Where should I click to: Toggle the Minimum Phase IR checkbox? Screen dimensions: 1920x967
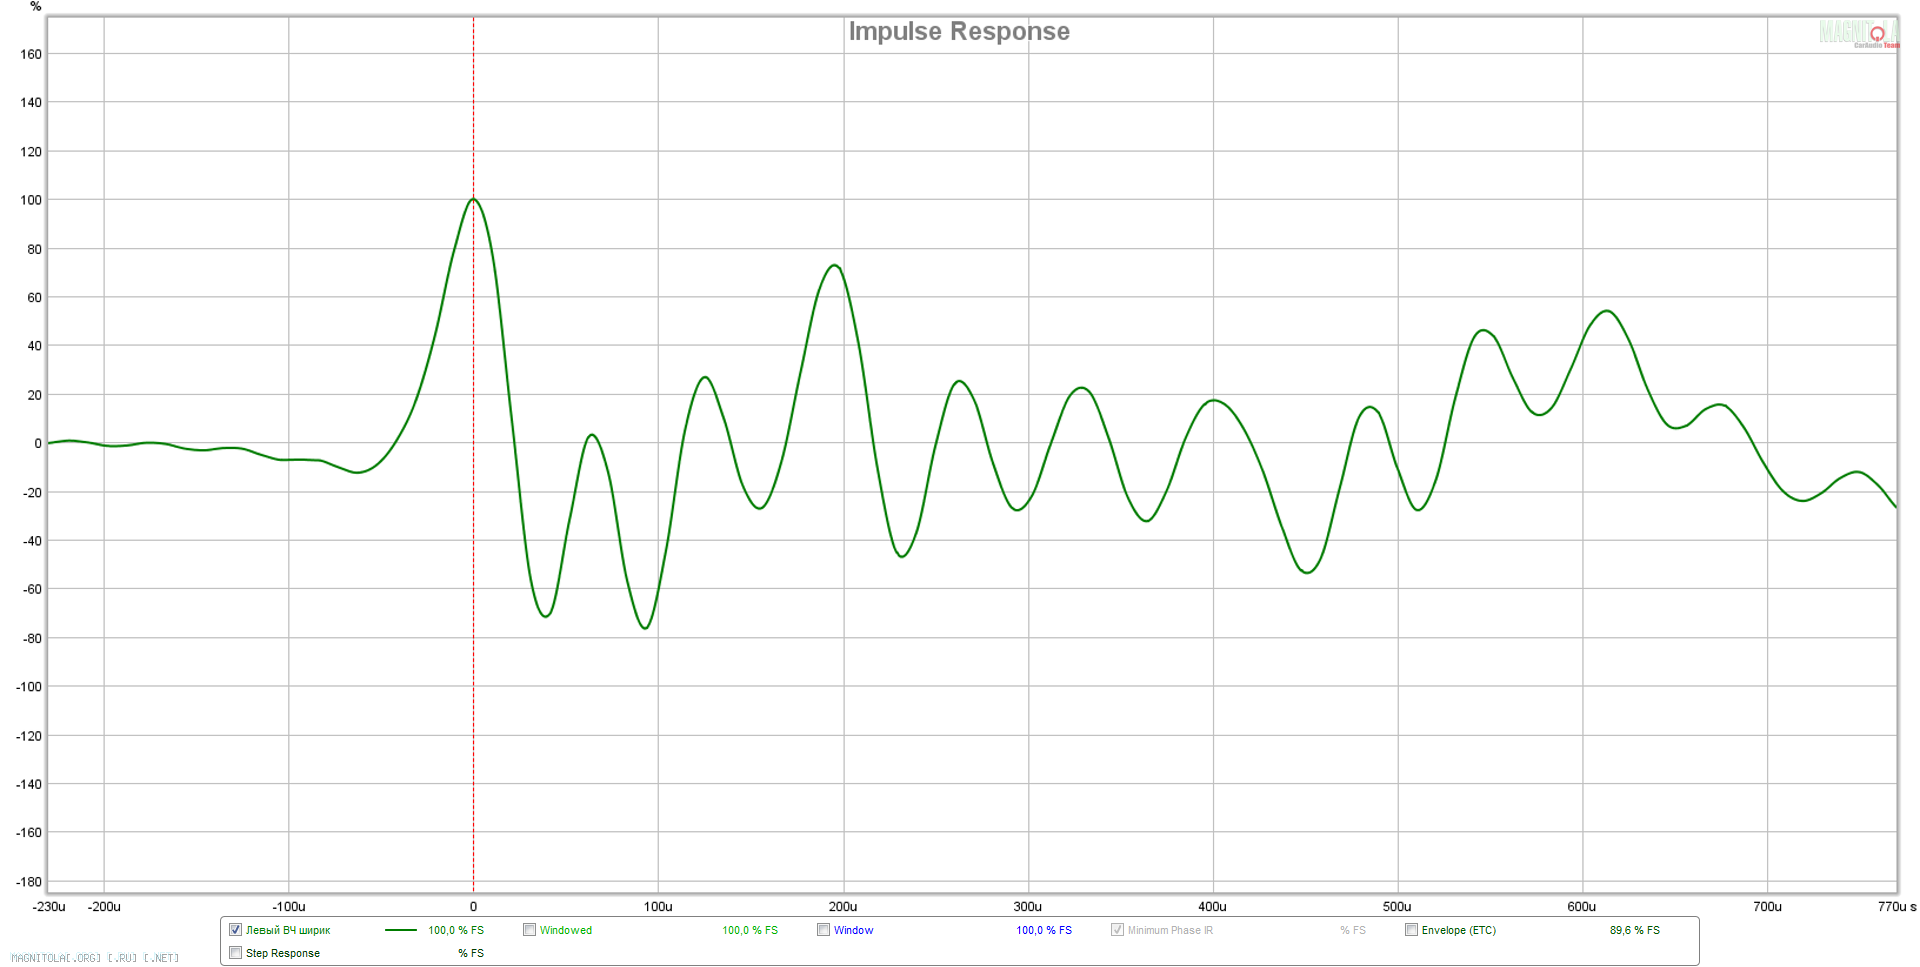click(x=1117, y=930)
